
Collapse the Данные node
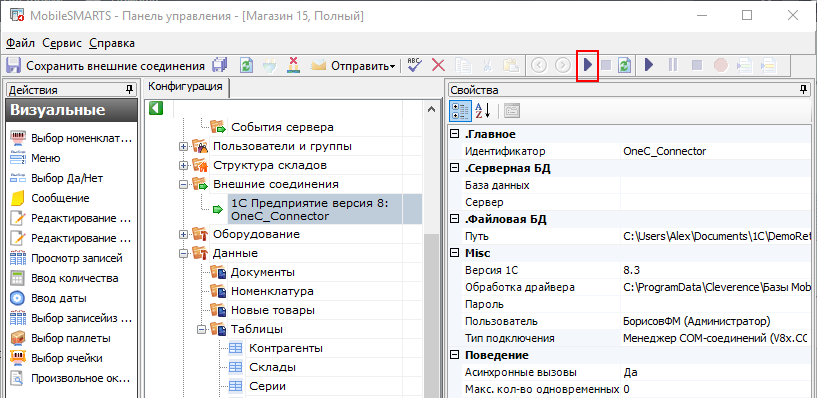(x=183, y=253)
